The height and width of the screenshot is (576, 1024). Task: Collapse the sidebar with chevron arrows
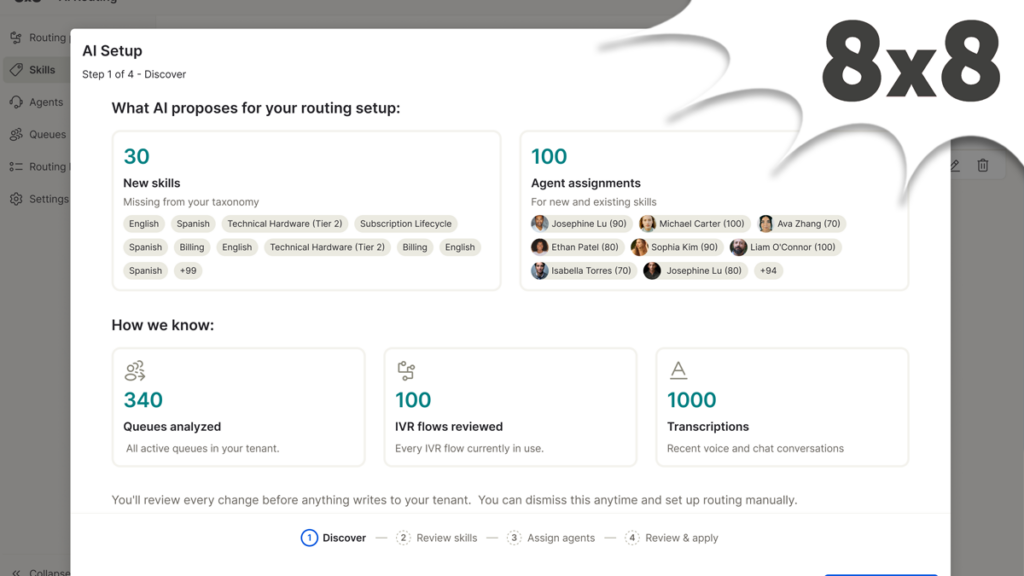point(16,572)
